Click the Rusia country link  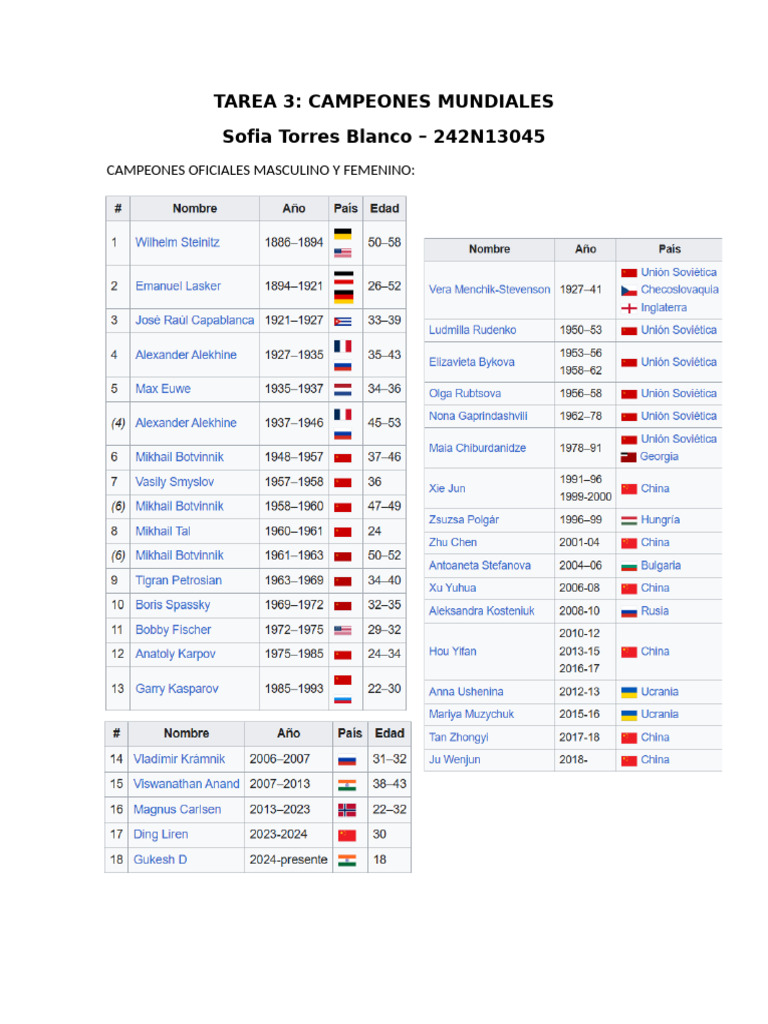(x=654, y=611)
